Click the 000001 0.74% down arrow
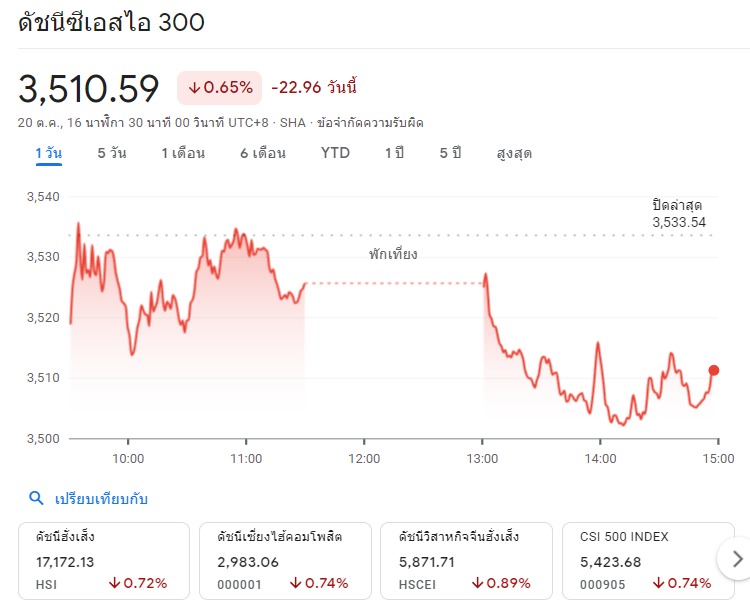This screenshot has height=611, width=750. pyautogui.click(x=296, y=583)
